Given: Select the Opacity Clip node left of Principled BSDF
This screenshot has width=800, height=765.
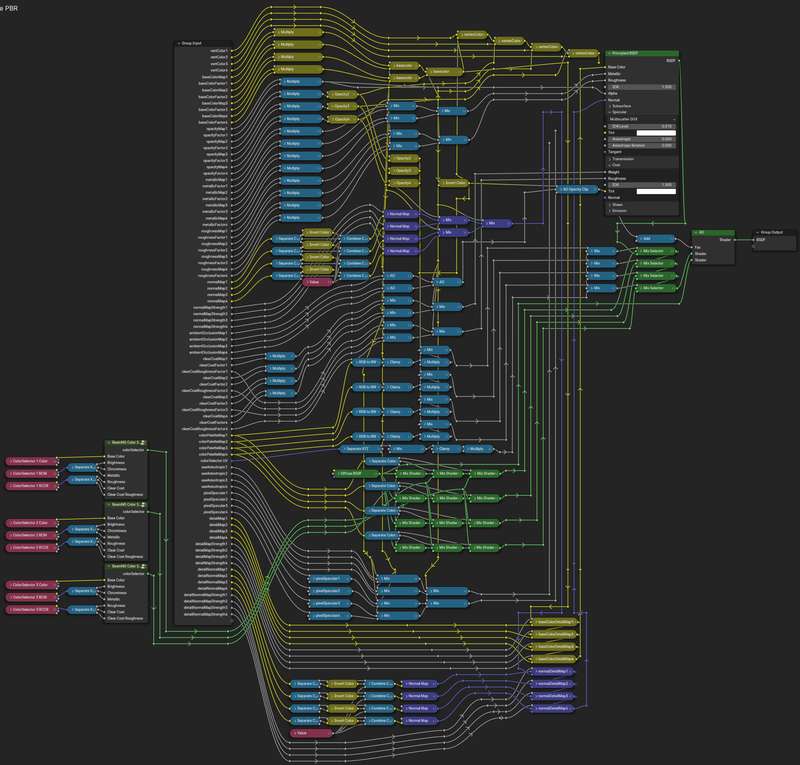Looking at the screenshot, I should [x=576, y=189].
